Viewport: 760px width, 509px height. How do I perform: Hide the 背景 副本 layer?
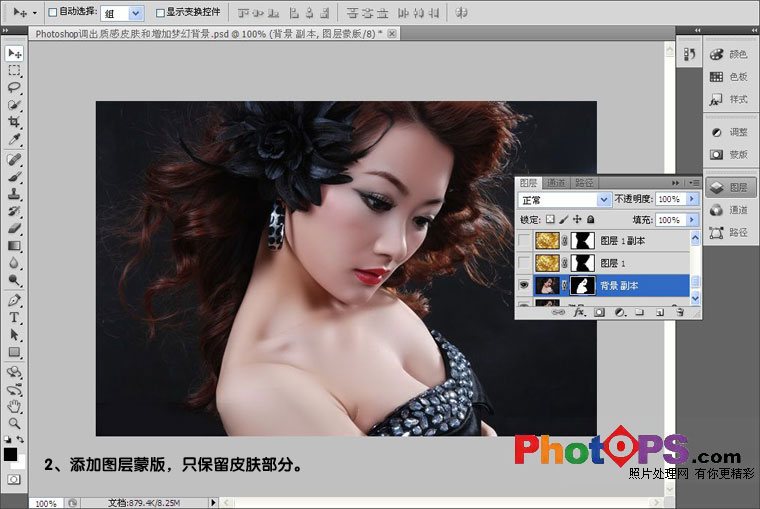point(524,286)
